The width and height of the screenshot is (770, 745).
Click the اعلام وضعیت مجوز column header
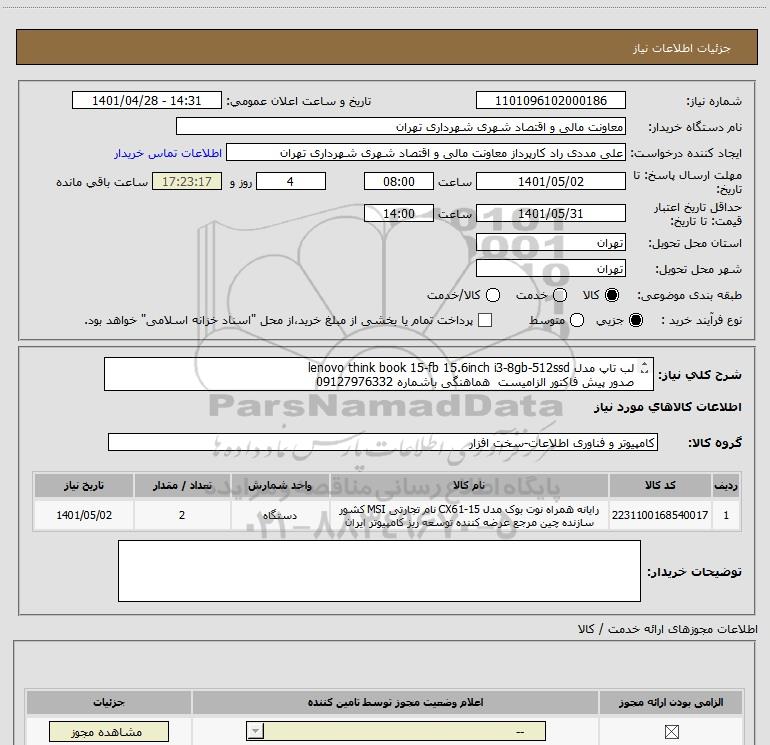click(395, 702)
